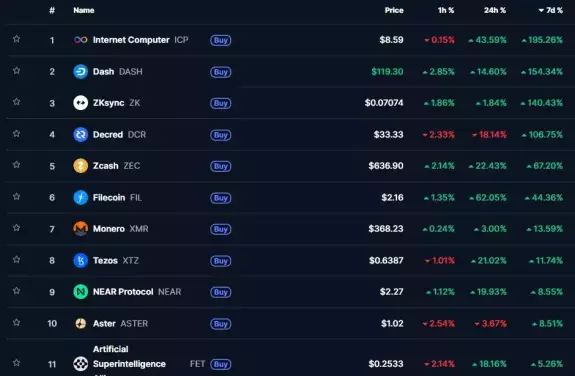Click the Filecoin blue logo icon
This screenshot has height=376, width=575.
tap(81, 197)
